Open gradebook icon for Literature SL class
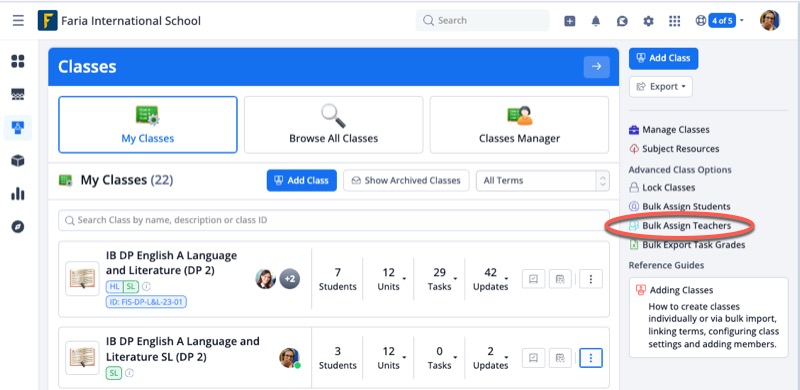The height and width of the screenshot is (390, 800). 534,358
